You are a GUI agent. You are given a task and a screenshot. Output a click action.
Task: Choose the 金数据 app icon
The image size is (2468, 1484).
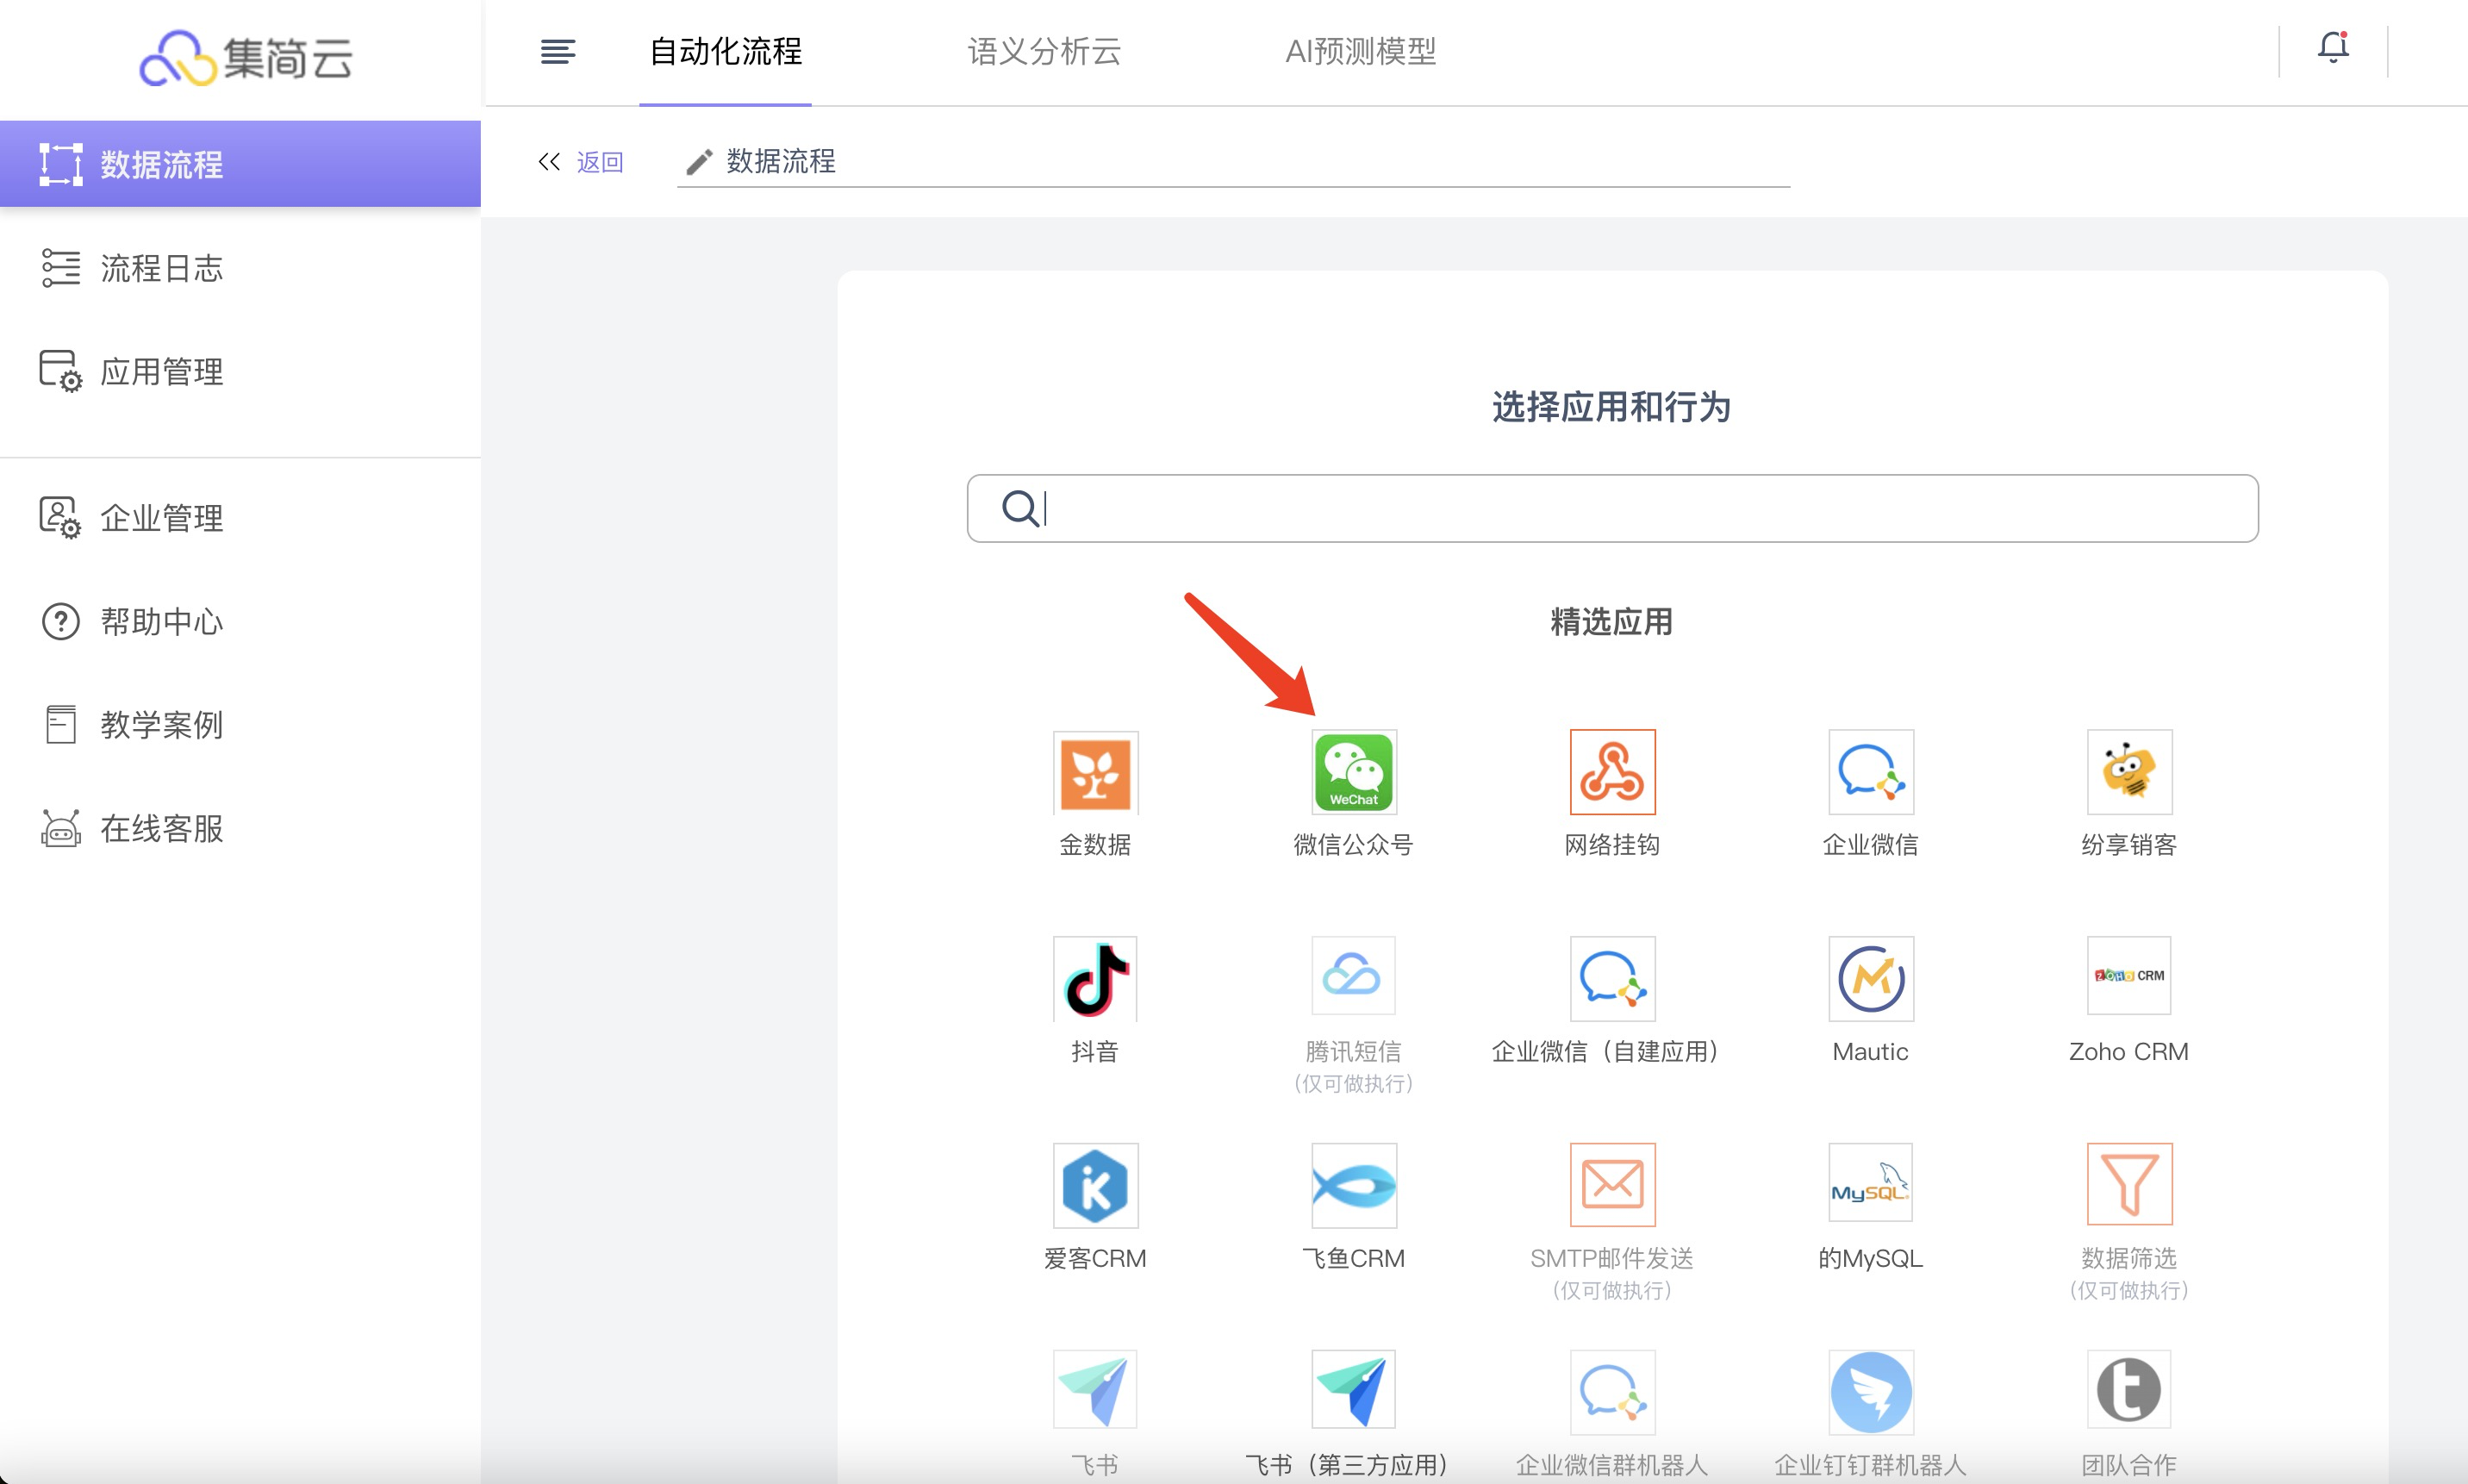(x=1095, y=772)
